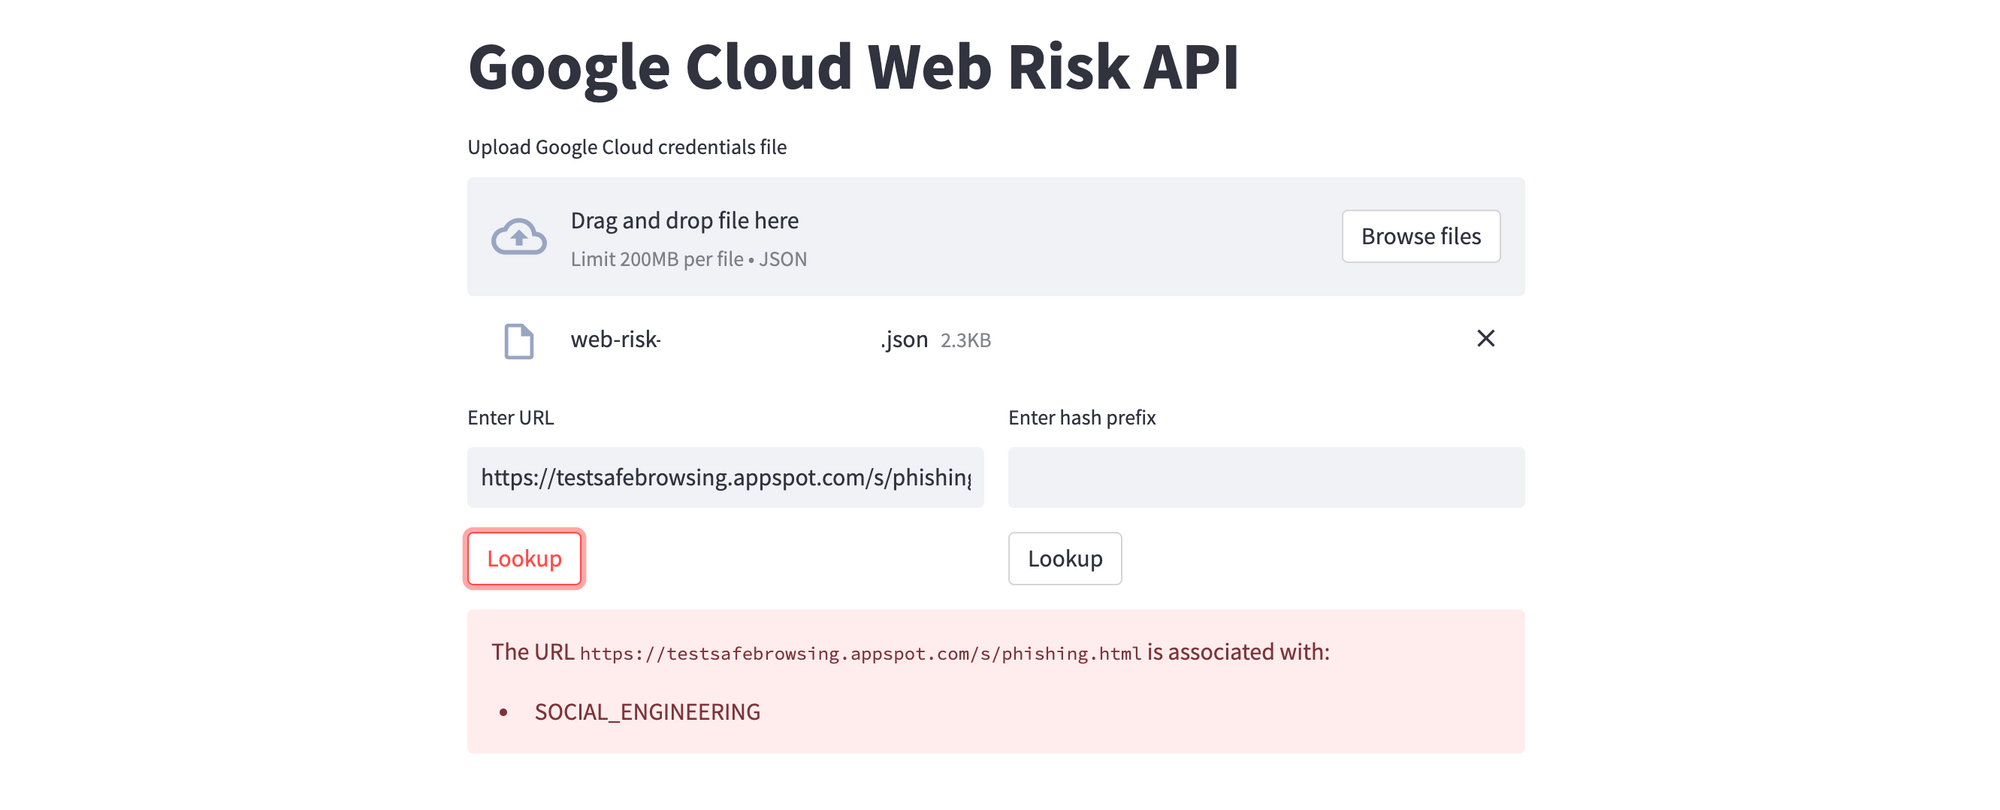The image size is (2000, 810).
Task: Click the Upload Google Cloud credentials file label
Action: tap(627, 147)
